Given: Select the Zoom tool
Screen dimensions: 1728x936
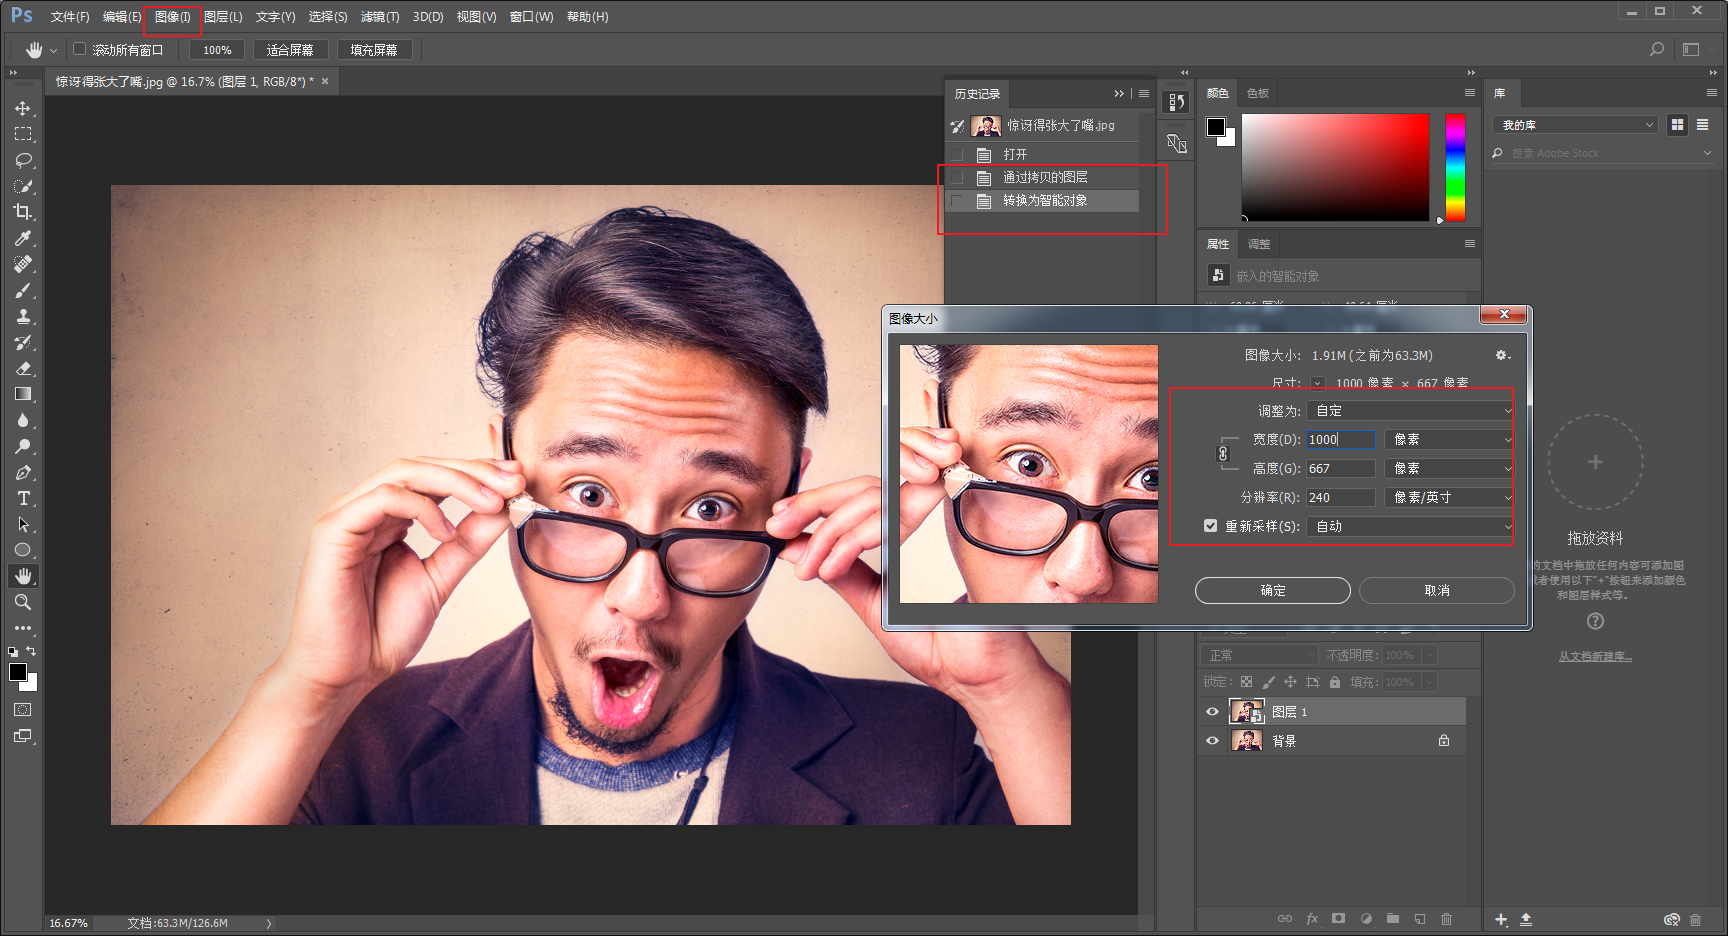Looking at the screenshot, I should click(23, 602).
